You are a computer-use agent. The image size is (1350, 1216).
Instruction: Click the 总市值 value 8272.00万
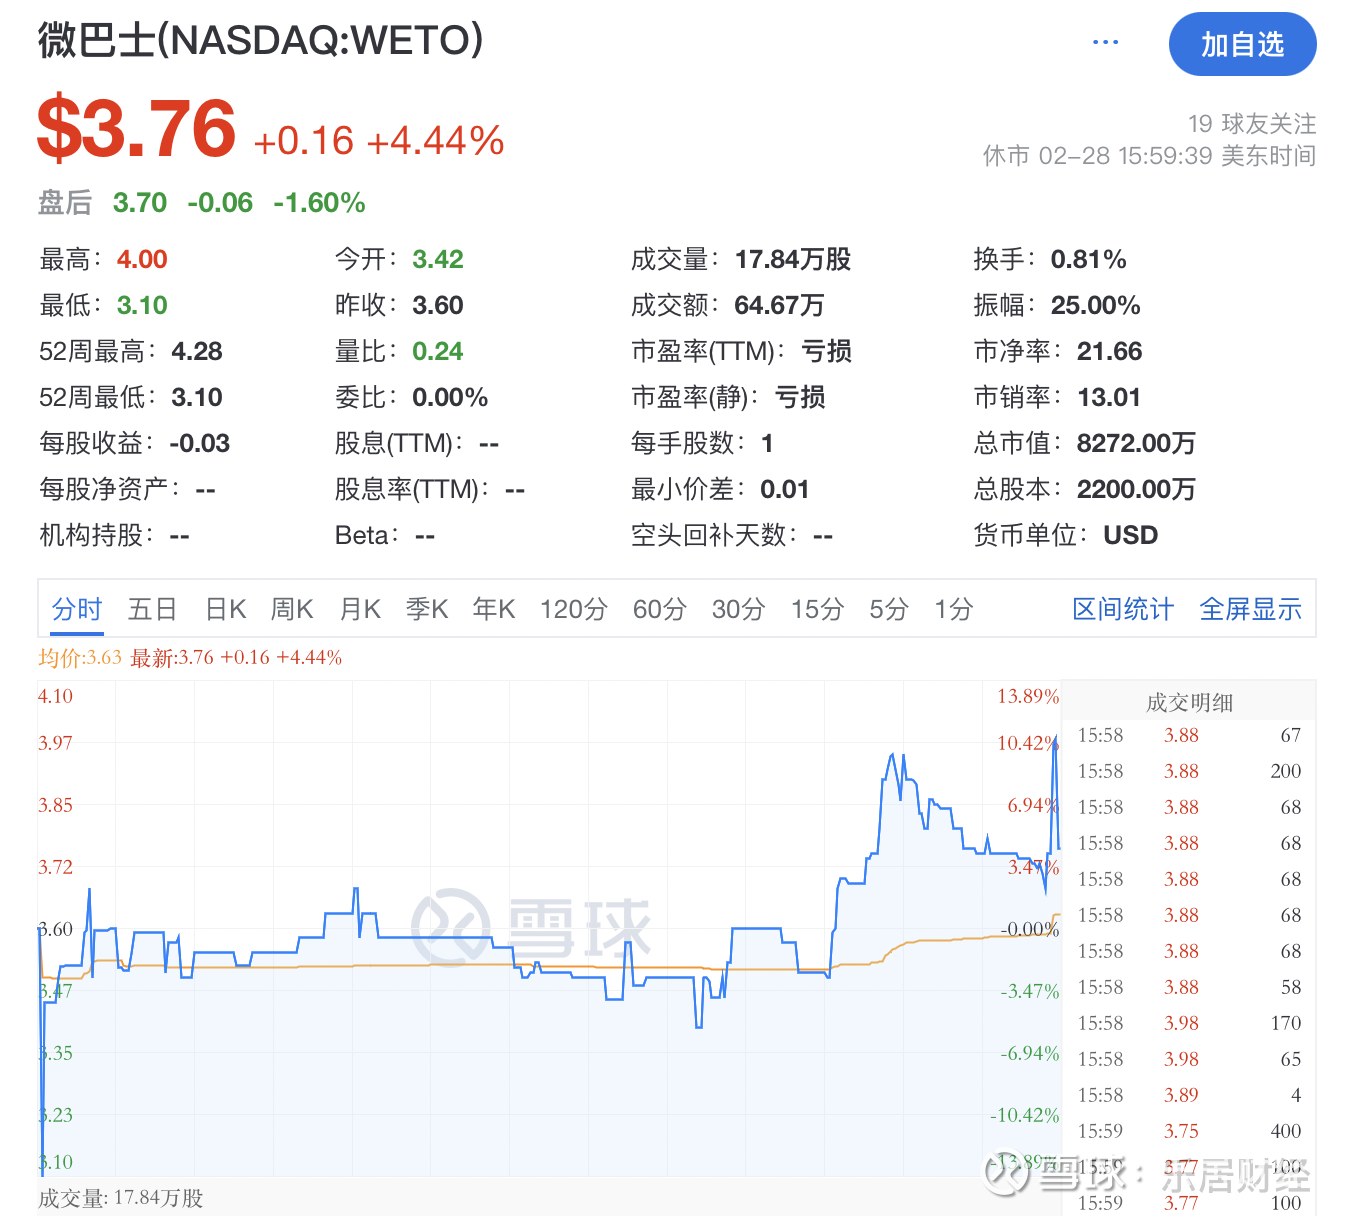click(x=1136, y=444)
